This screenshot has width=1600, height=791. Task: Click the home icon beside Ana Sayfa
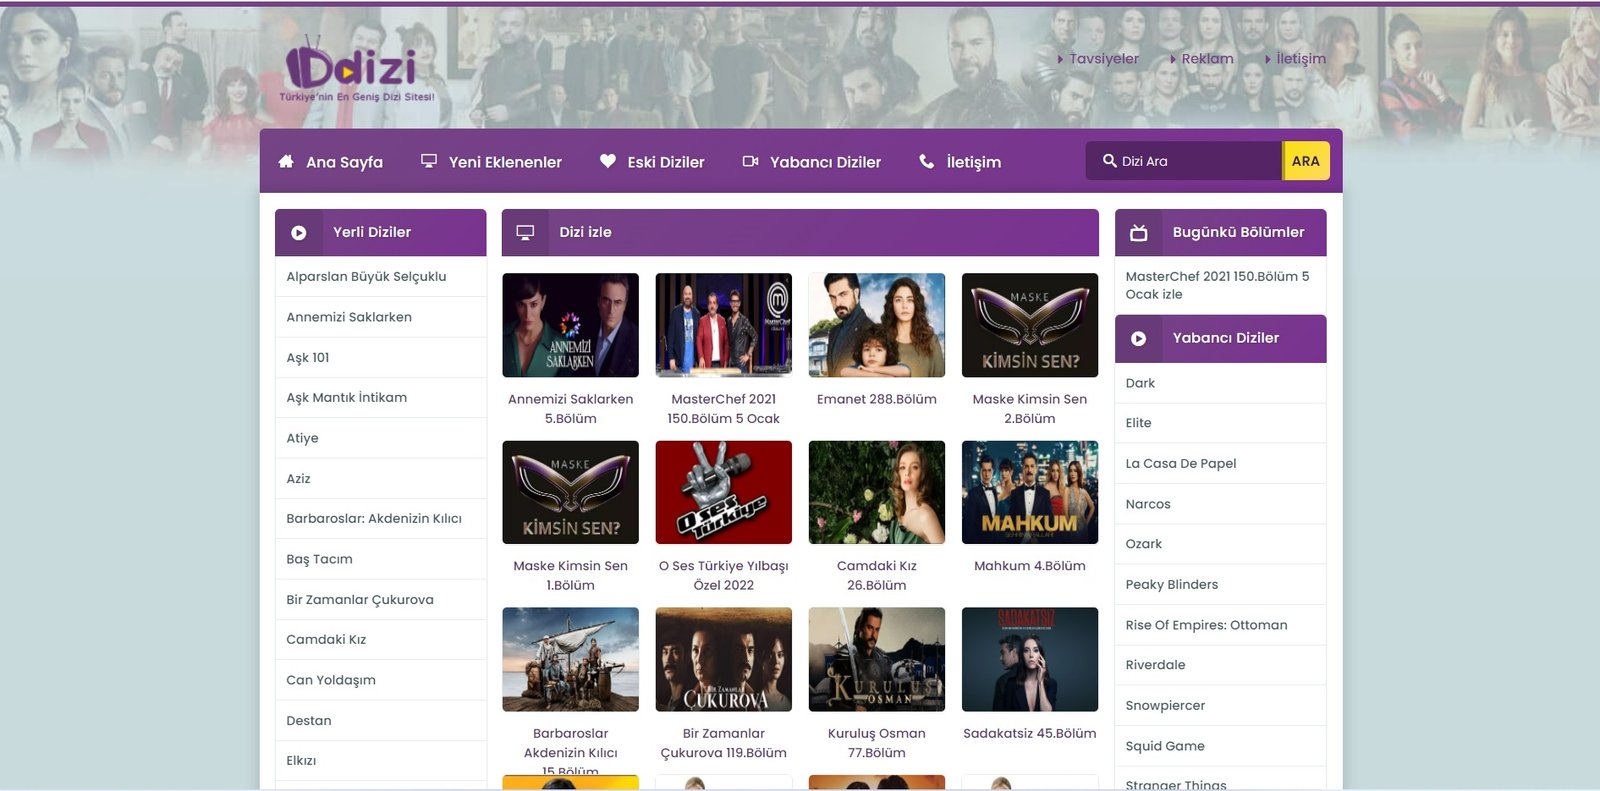(x=286, y=161)
